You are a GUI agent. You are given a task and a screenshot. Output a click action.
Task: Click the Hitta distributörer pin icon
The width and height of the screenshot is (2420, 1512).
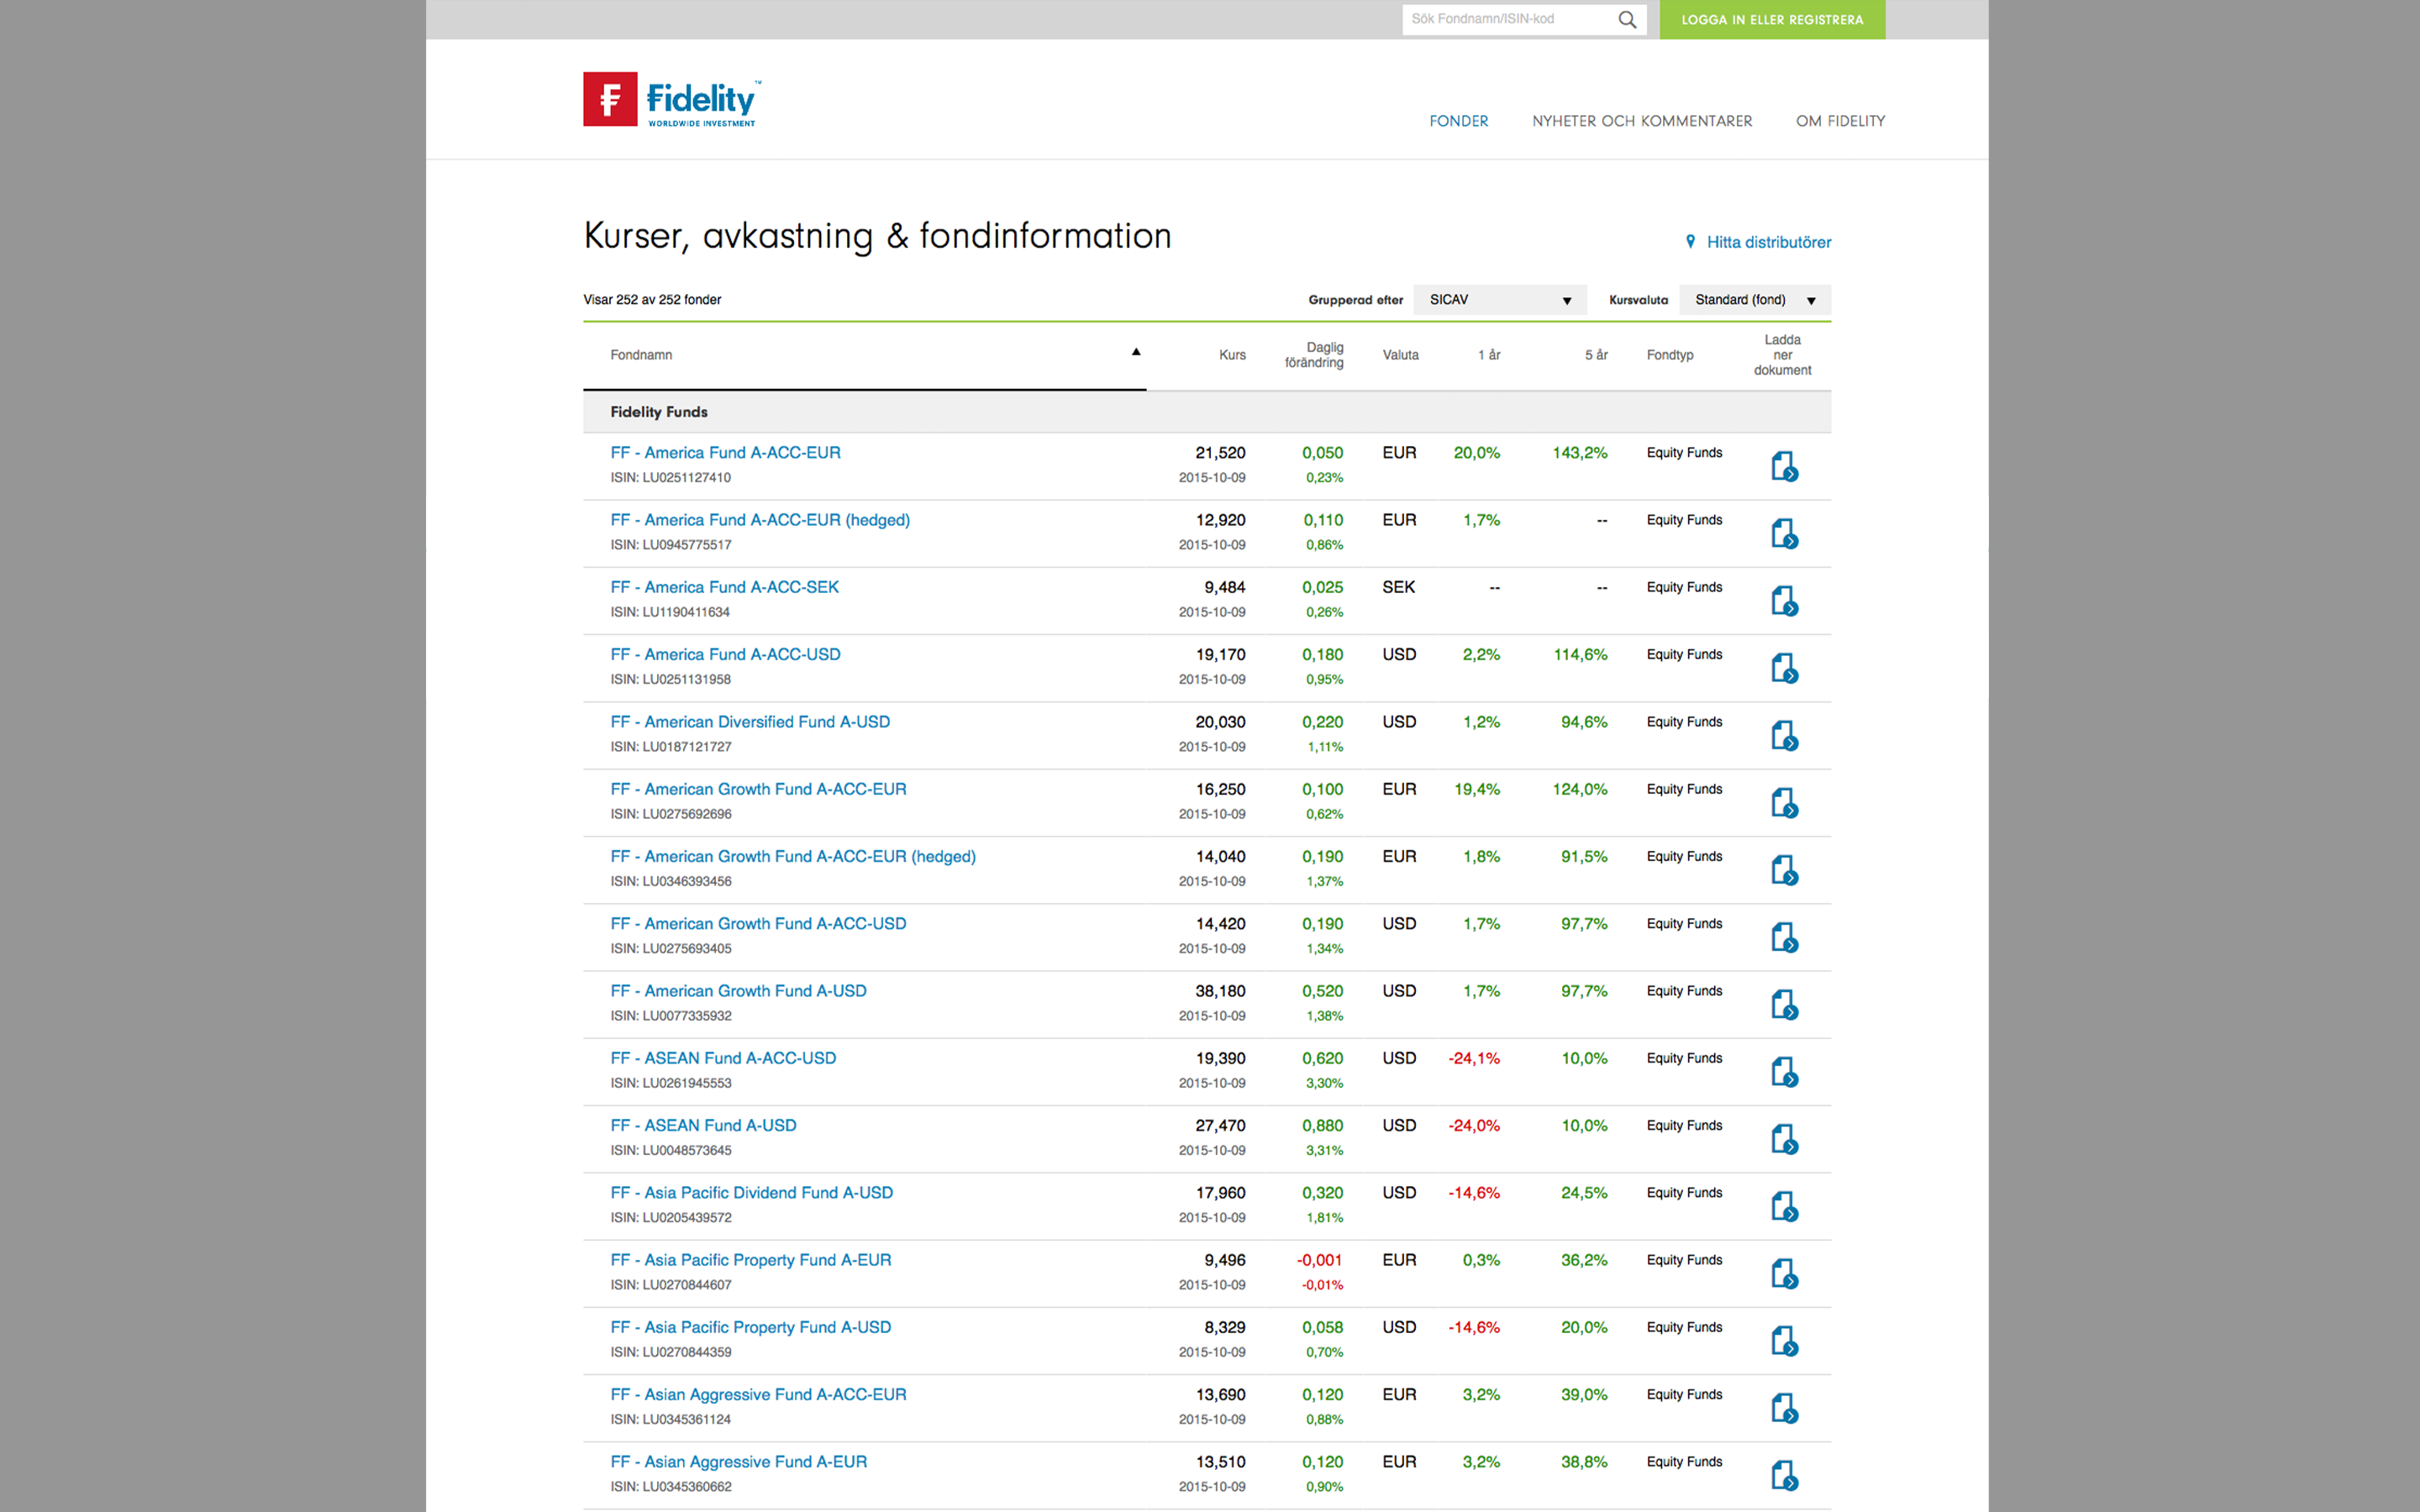[x=1690, y=242]
